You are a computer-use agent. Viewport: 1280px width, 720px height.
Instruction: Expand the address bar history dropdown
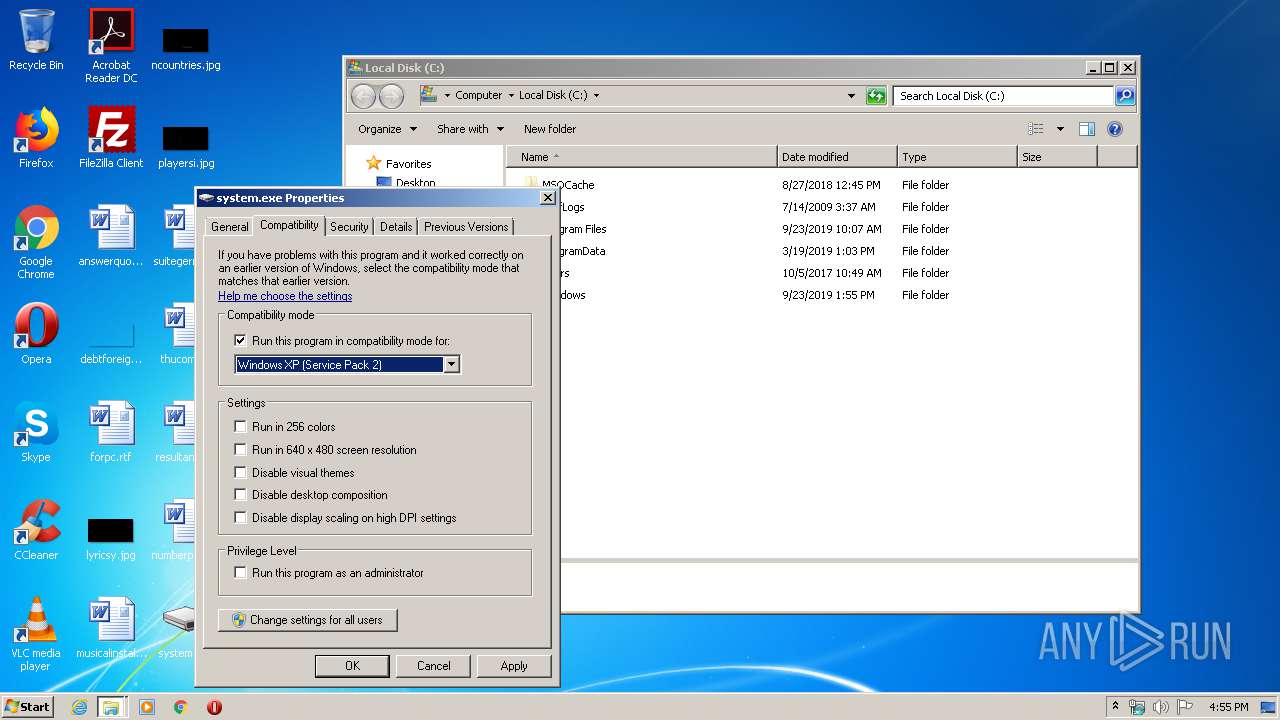pos(851,96)
